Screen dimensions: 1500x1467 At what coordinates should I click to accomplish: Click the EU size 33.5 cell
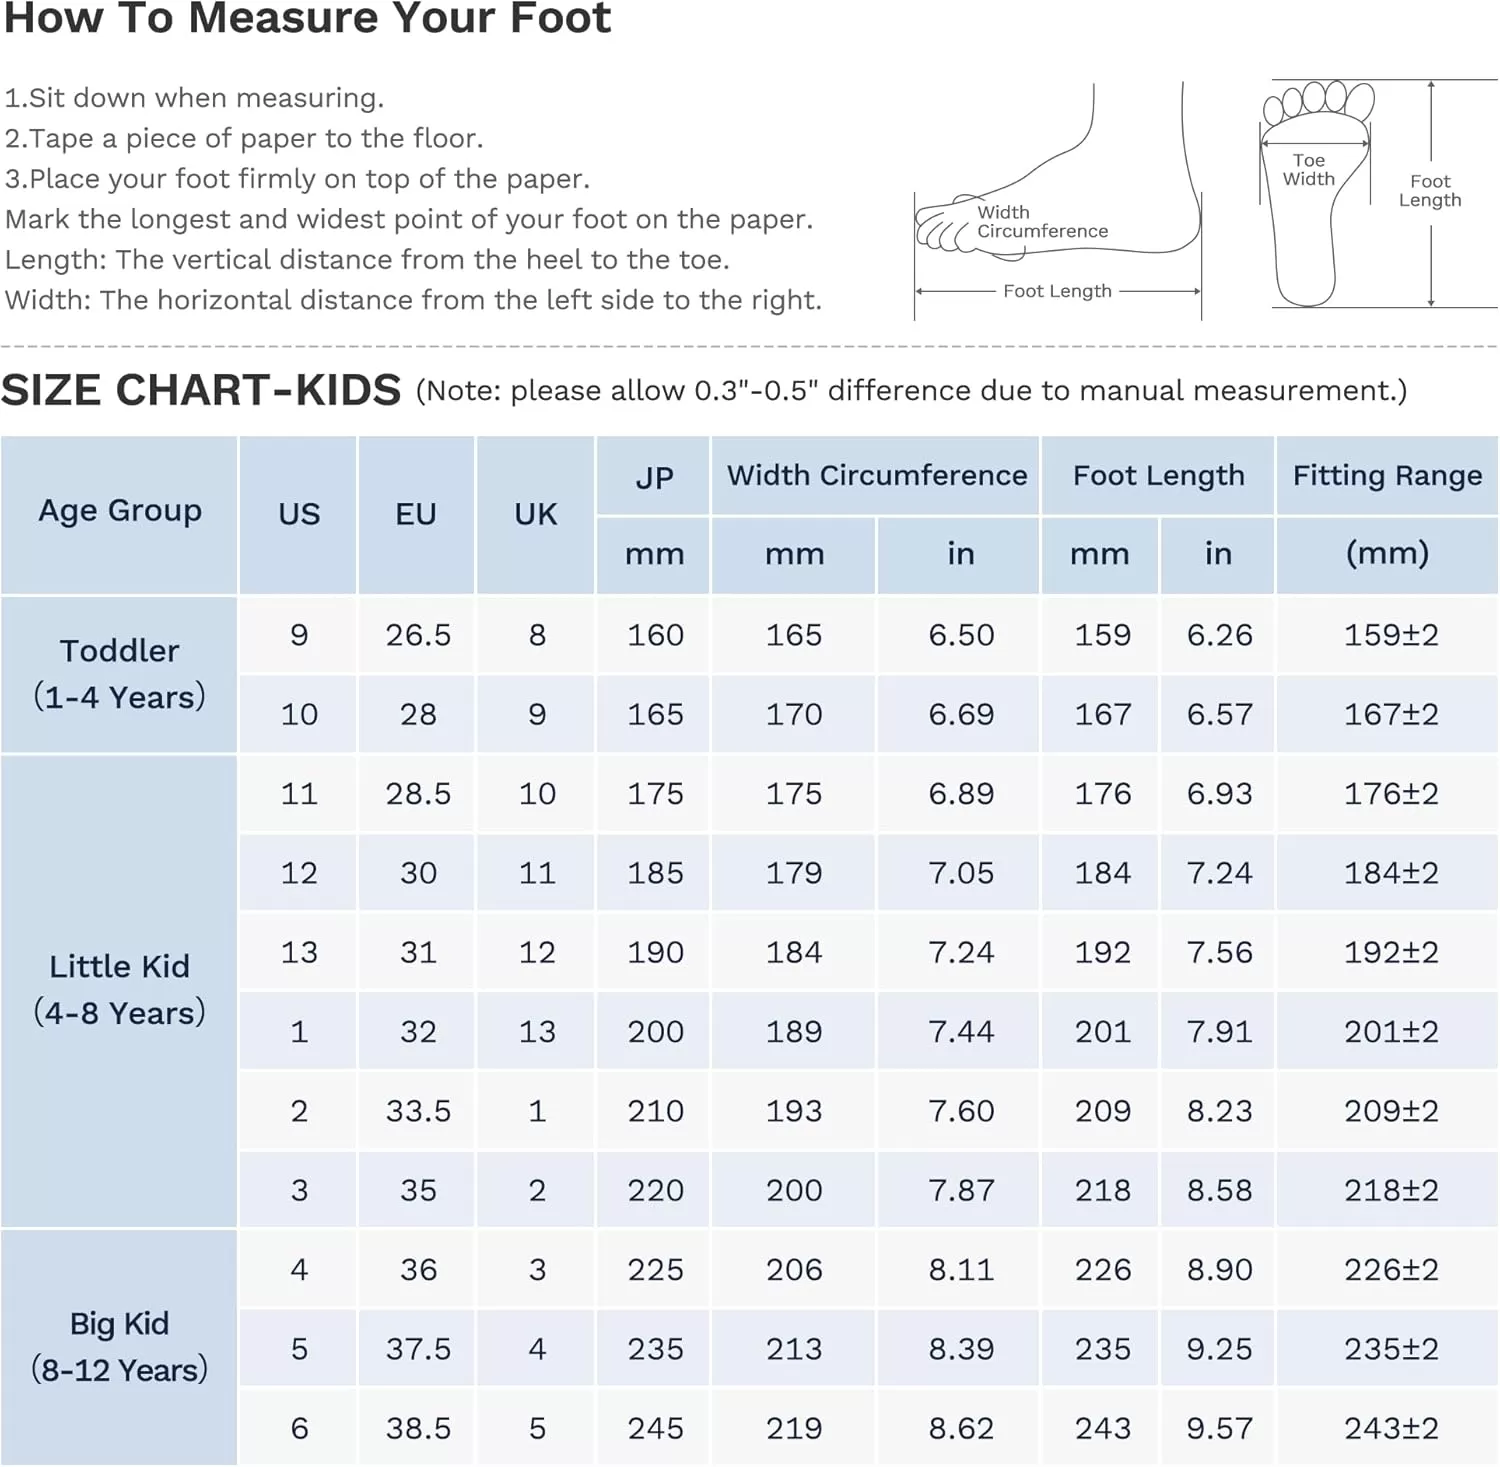[418, 1111]
